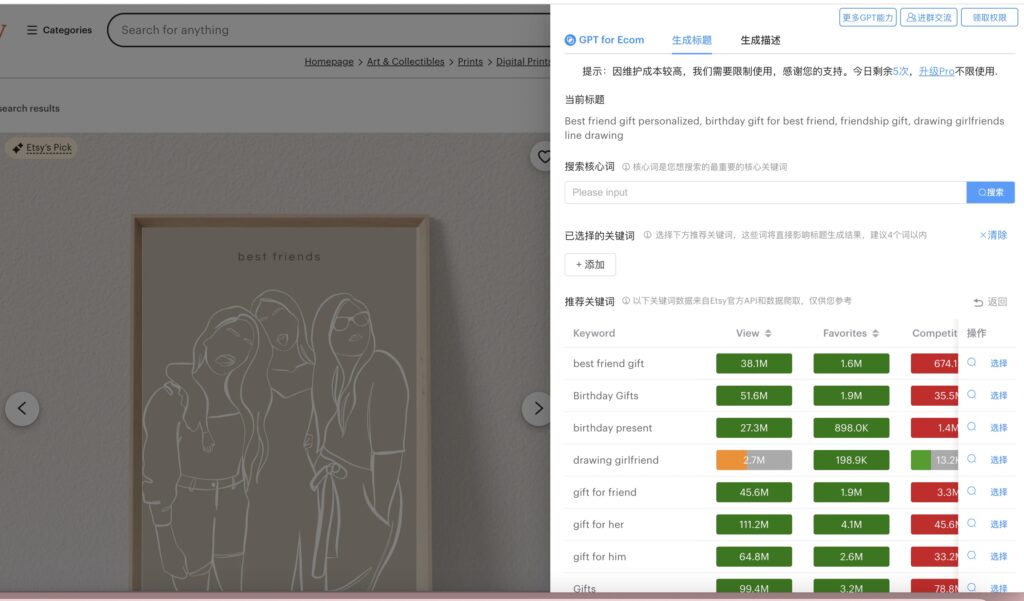This screenshot has width=1024, height=601.
Task: Click search icon in 'birthday present' row
Action: pos(971,427)
